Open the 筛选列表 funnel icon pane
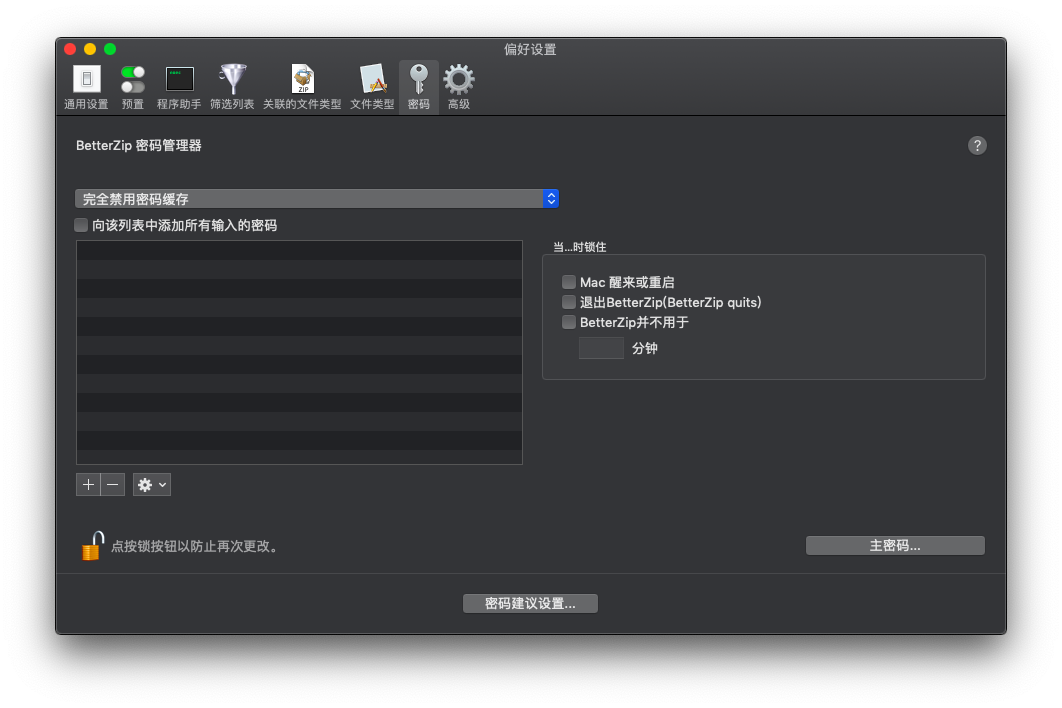The height and width of the screenshot is (708, 1062). tap(232, 86)
